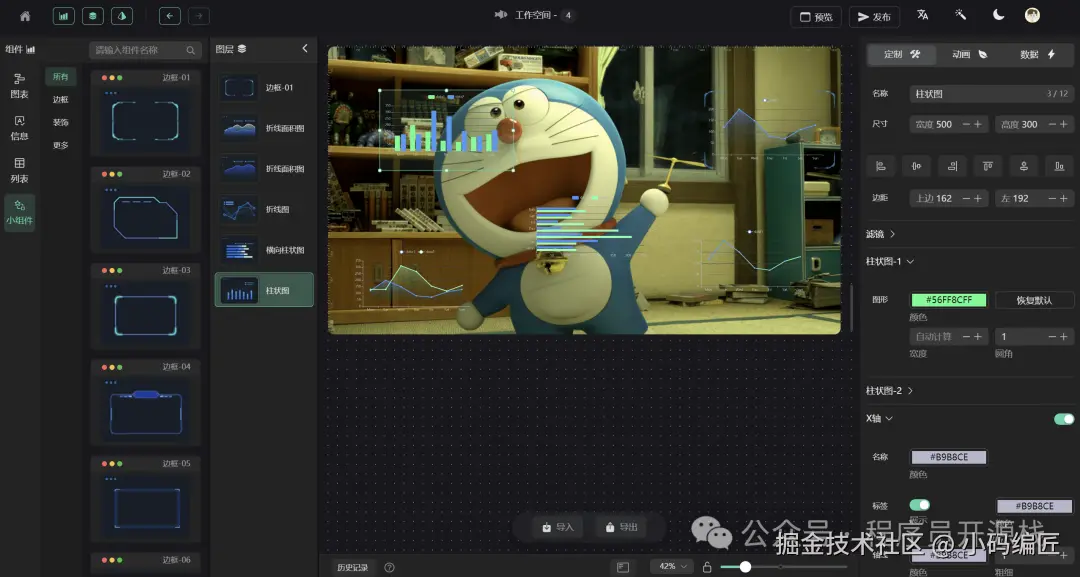Click the 导入 import button
This screenshot has width=1080, height=577.
click(x=558, y=527)
